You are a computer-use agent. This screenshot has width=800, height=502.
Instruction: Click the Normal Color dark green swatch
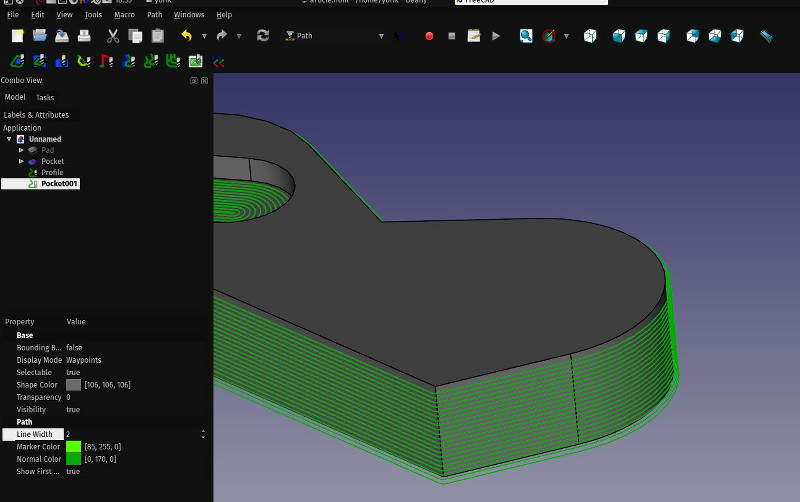click(73, 459)
